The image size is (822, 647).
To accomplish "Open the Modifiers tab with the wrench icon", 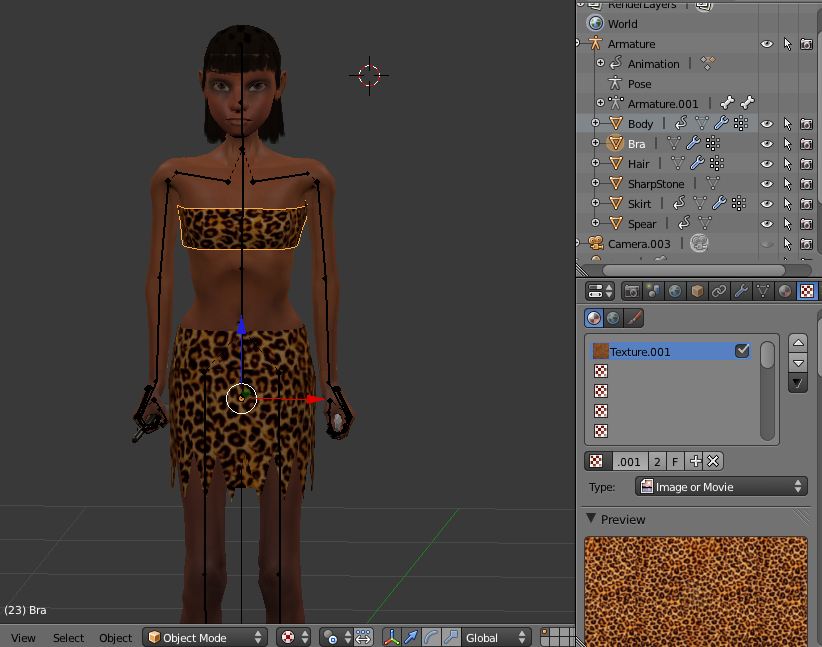I will tap(743, 291).
